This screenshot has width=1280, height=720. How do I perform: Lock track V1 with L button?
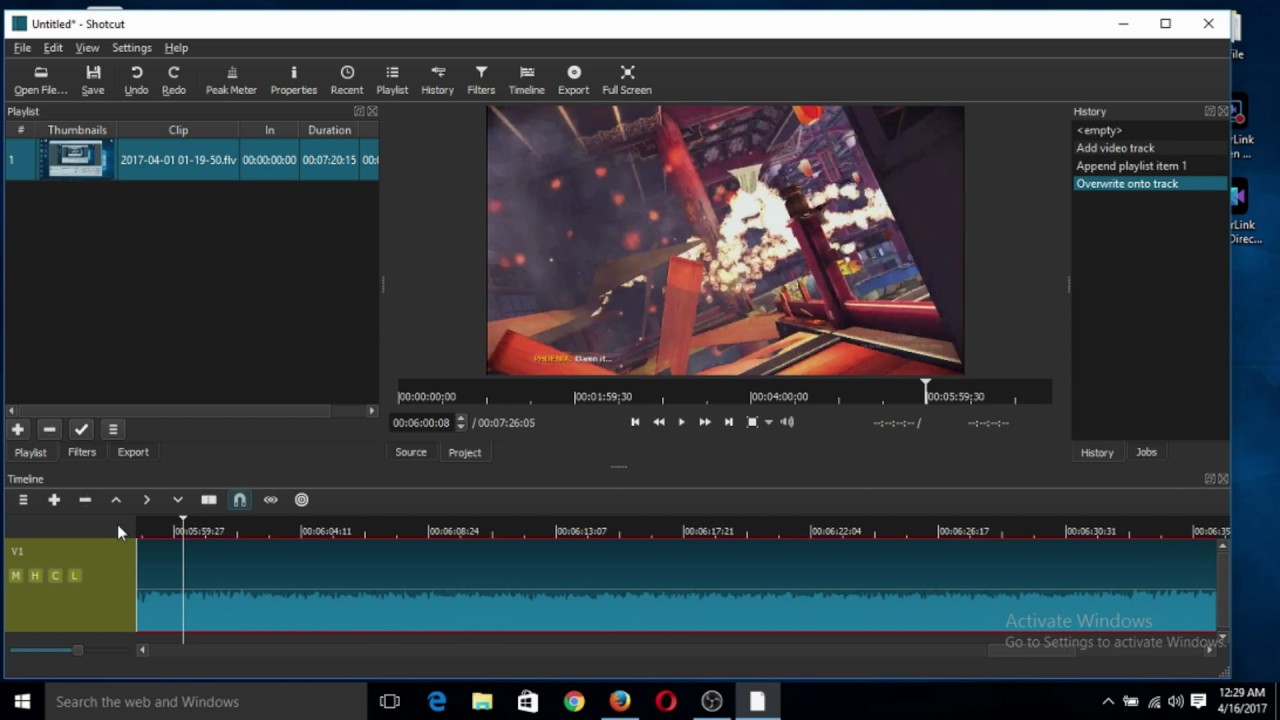pos(74,576)
